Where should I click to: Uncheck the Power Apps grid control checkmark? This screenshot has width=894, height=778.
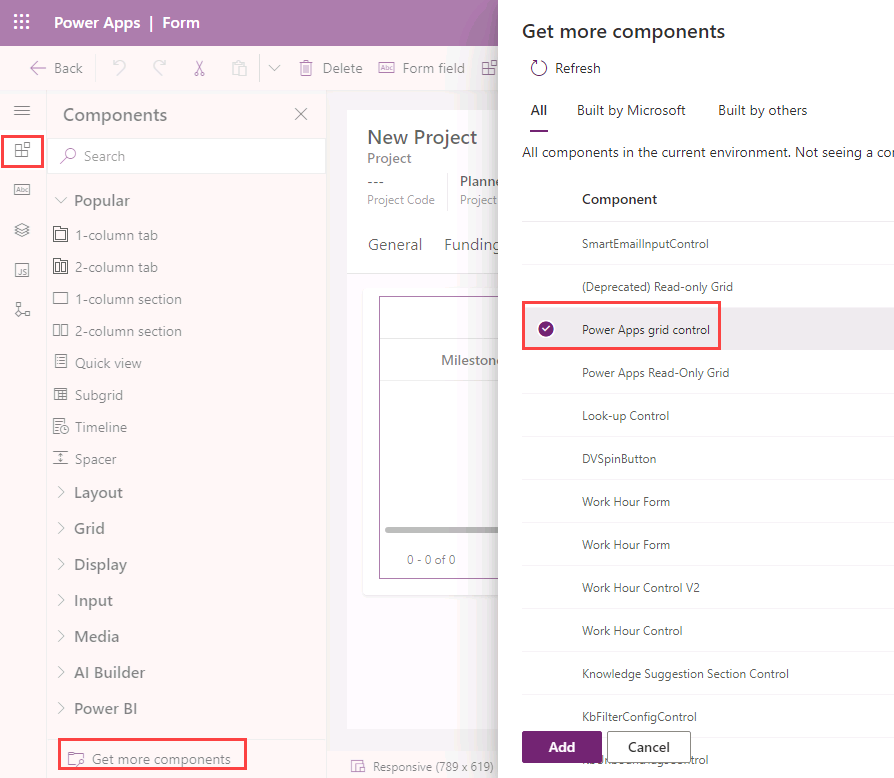click(x=546, y=329)
